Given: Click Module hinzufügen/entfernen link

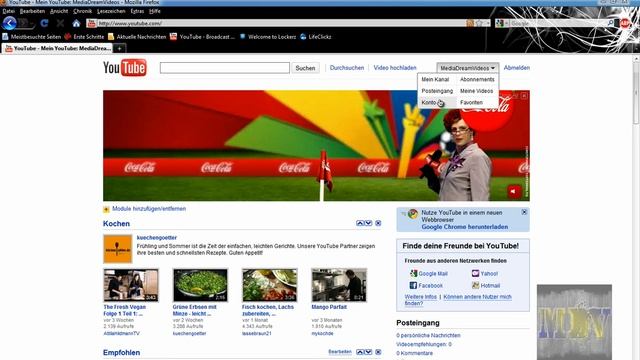Looking at the screenshot, I should 149,209.
